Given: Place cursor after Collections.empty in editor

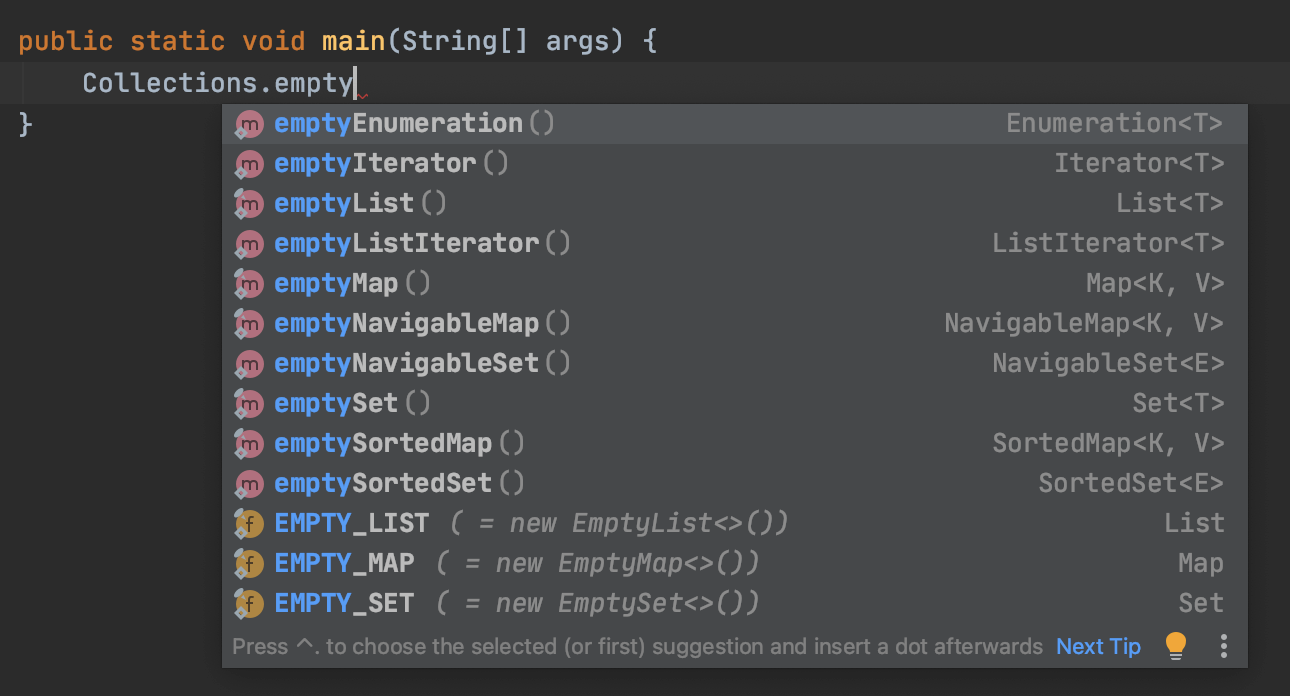Looking at the screenshot, I should tap(355, 83).
